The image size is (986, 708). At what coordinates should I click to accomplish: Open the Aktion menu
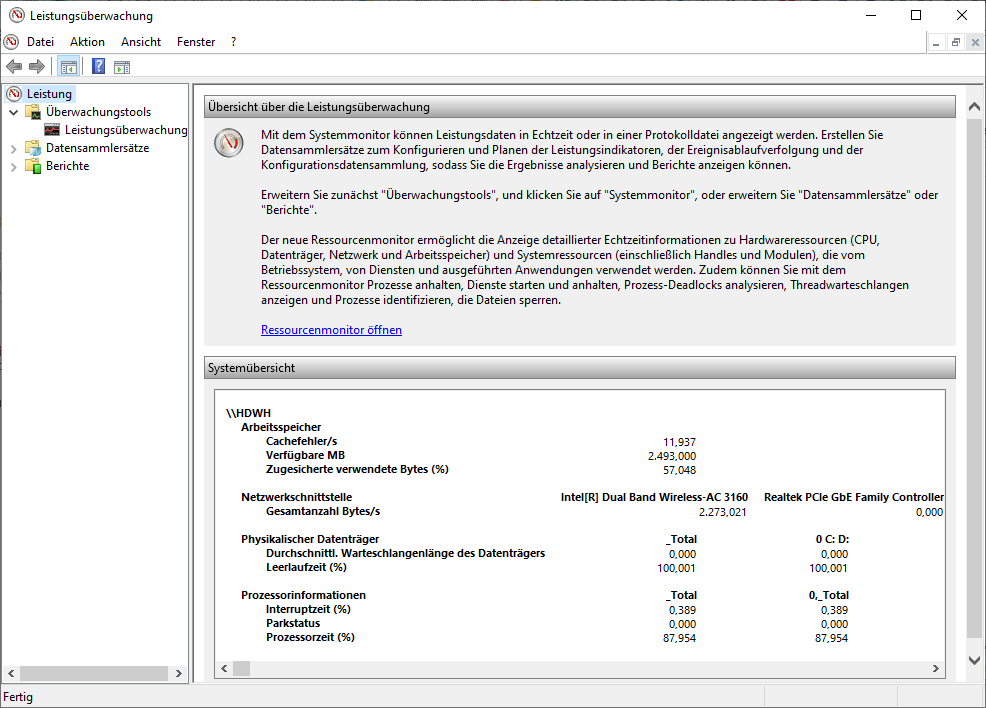[x=87, y=42]
